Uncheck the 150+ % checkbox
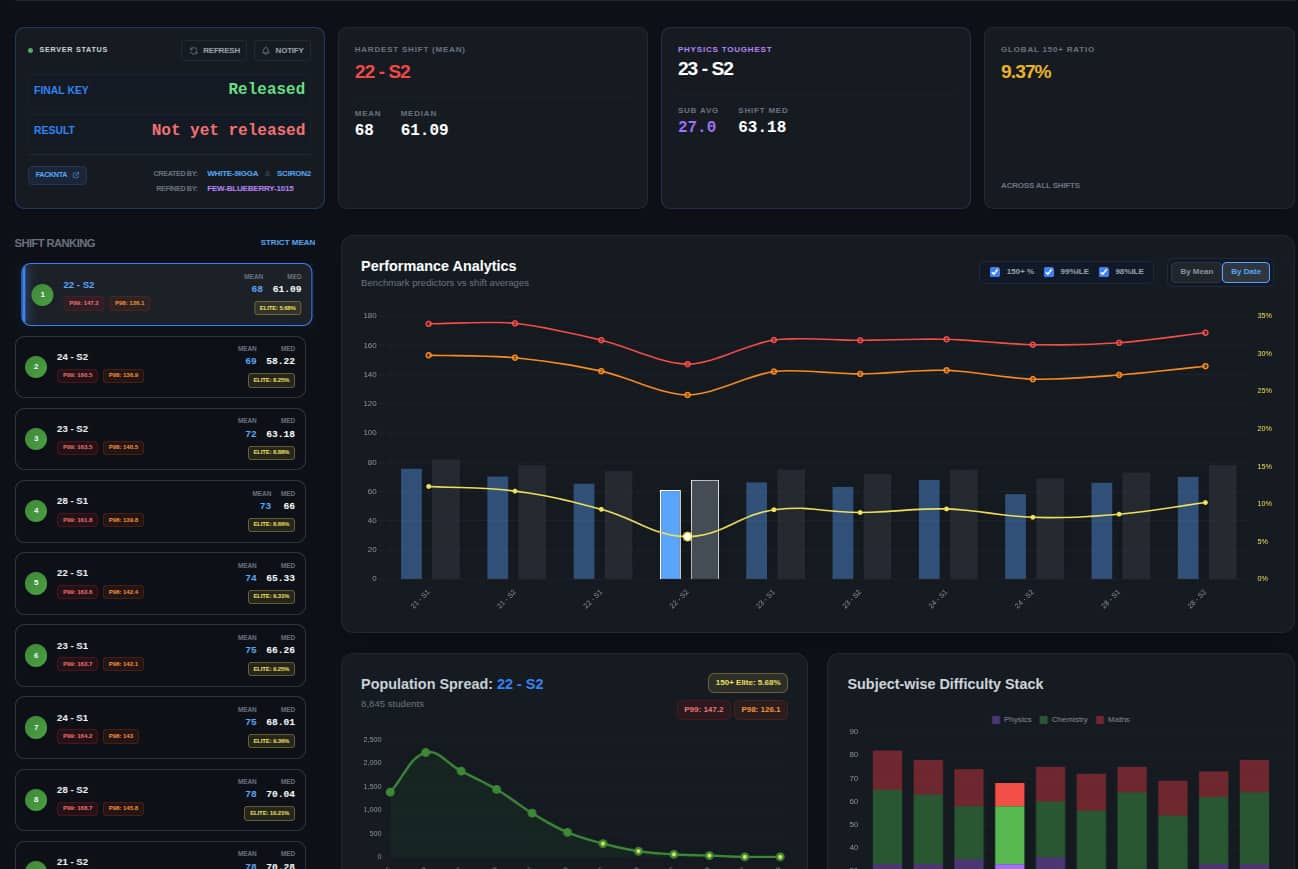The image size is (1298, 869). tap(995, 272)
